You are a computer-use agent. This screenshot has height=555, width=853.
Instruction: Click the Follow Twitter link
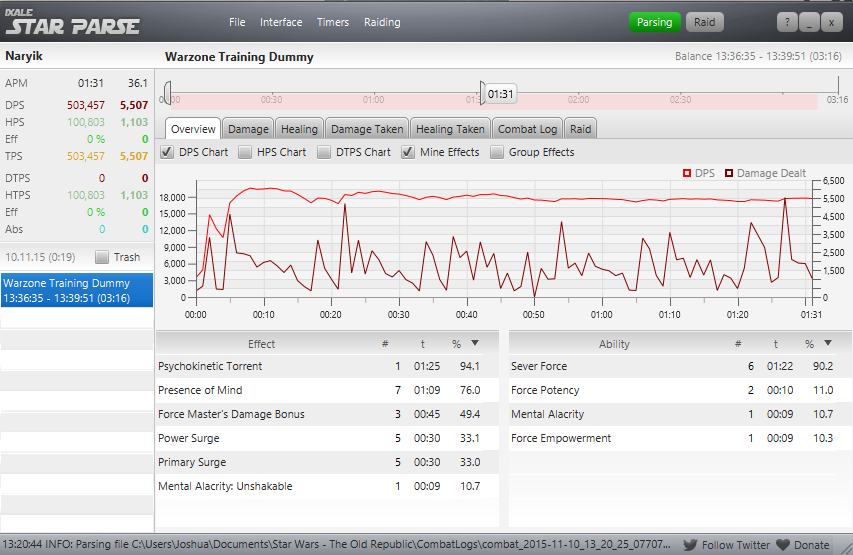(x=736, y=545)
